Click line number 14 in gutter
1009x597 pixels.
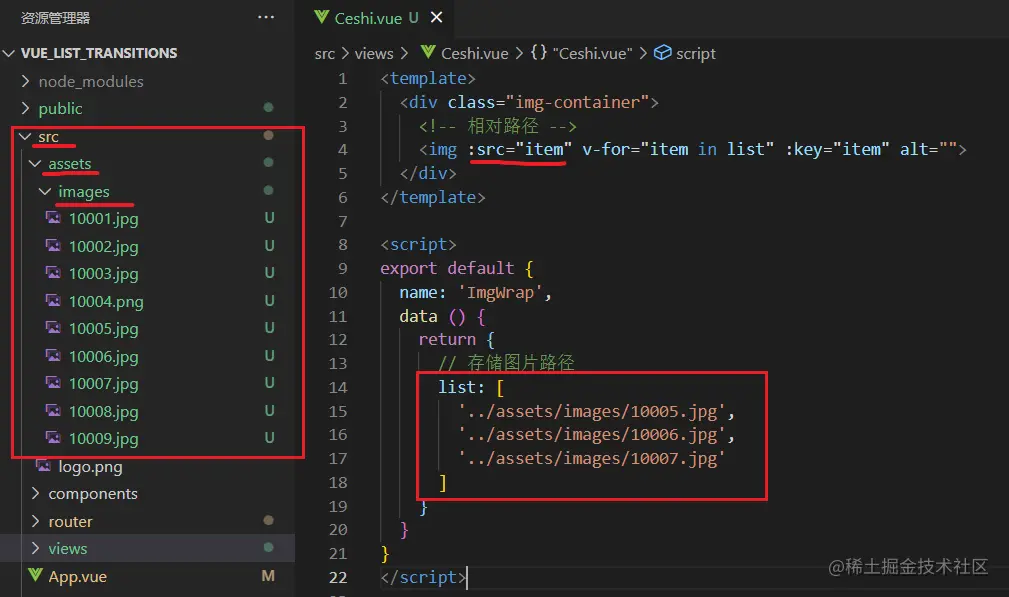tap(338, 387)
